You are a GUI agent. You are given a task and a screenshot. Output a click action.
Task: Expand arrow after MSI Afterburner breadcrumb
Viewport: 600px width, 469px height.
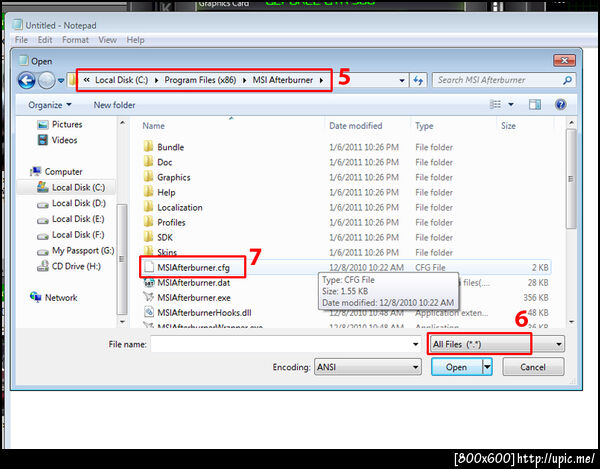321,80
